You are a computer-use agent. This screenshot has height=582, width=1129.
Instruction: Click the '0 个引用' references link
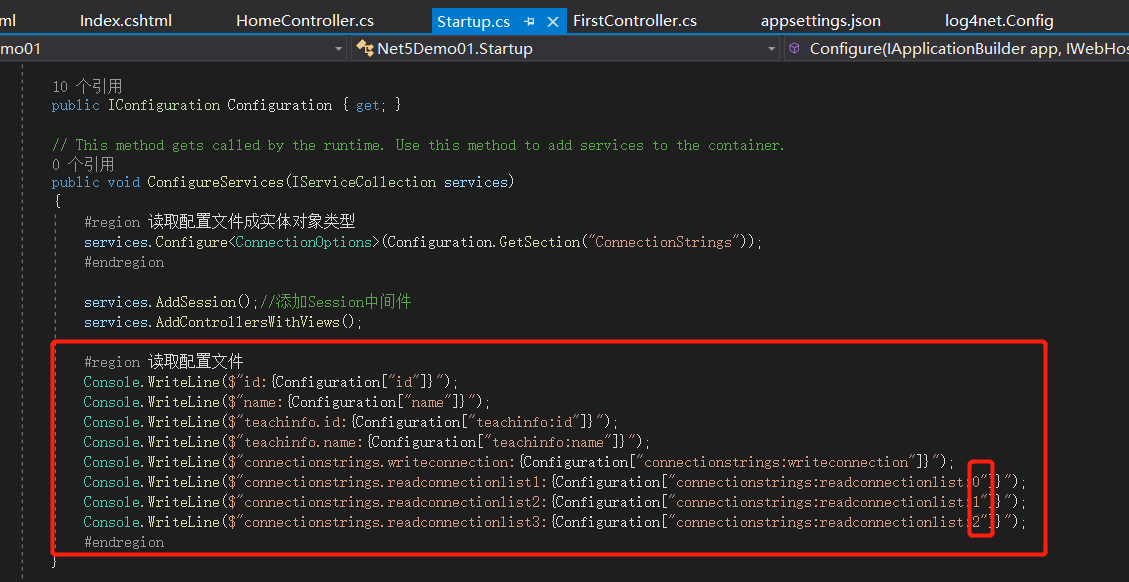[83, 164]
